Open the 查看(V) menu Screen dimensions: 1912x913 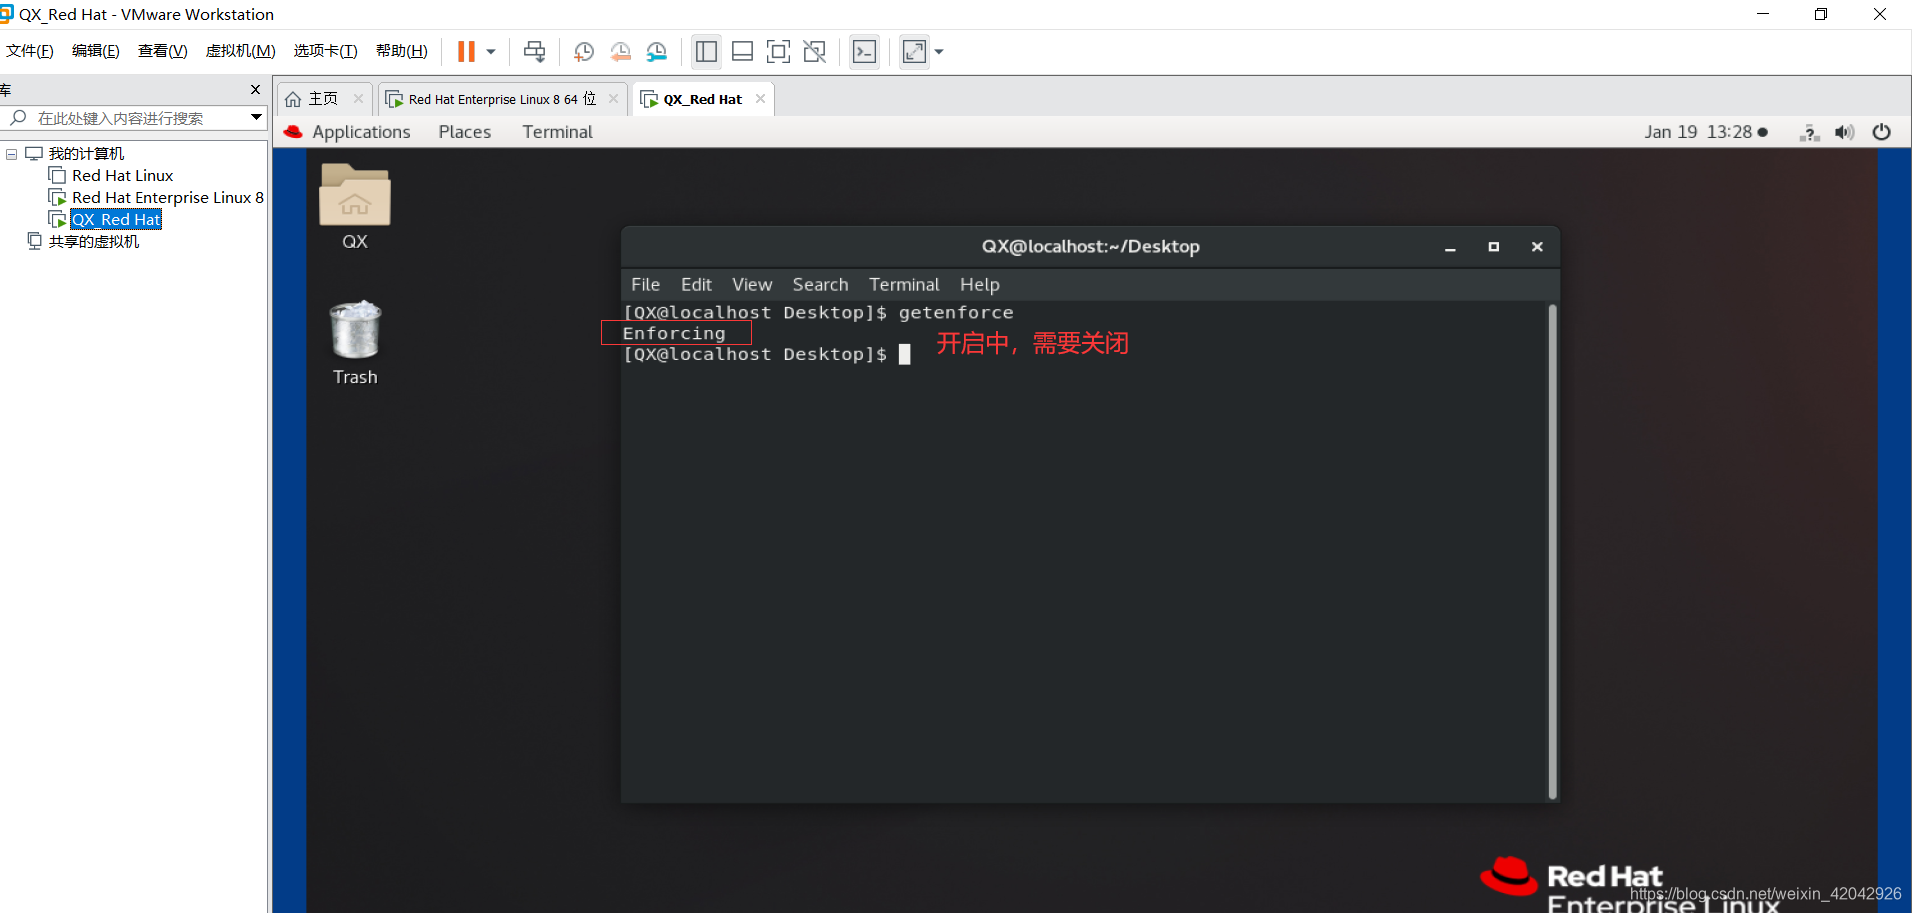[x=162, y=51]
